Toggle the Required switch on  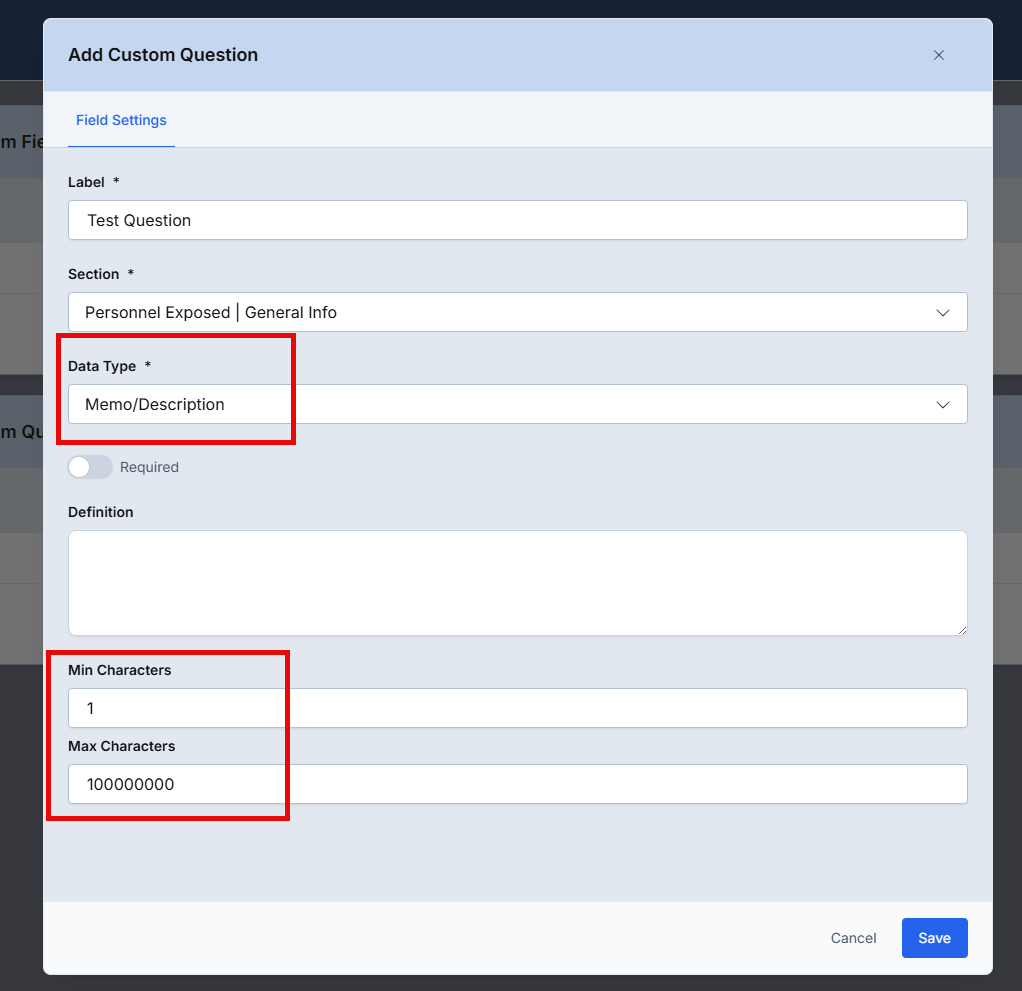[90, 467]
